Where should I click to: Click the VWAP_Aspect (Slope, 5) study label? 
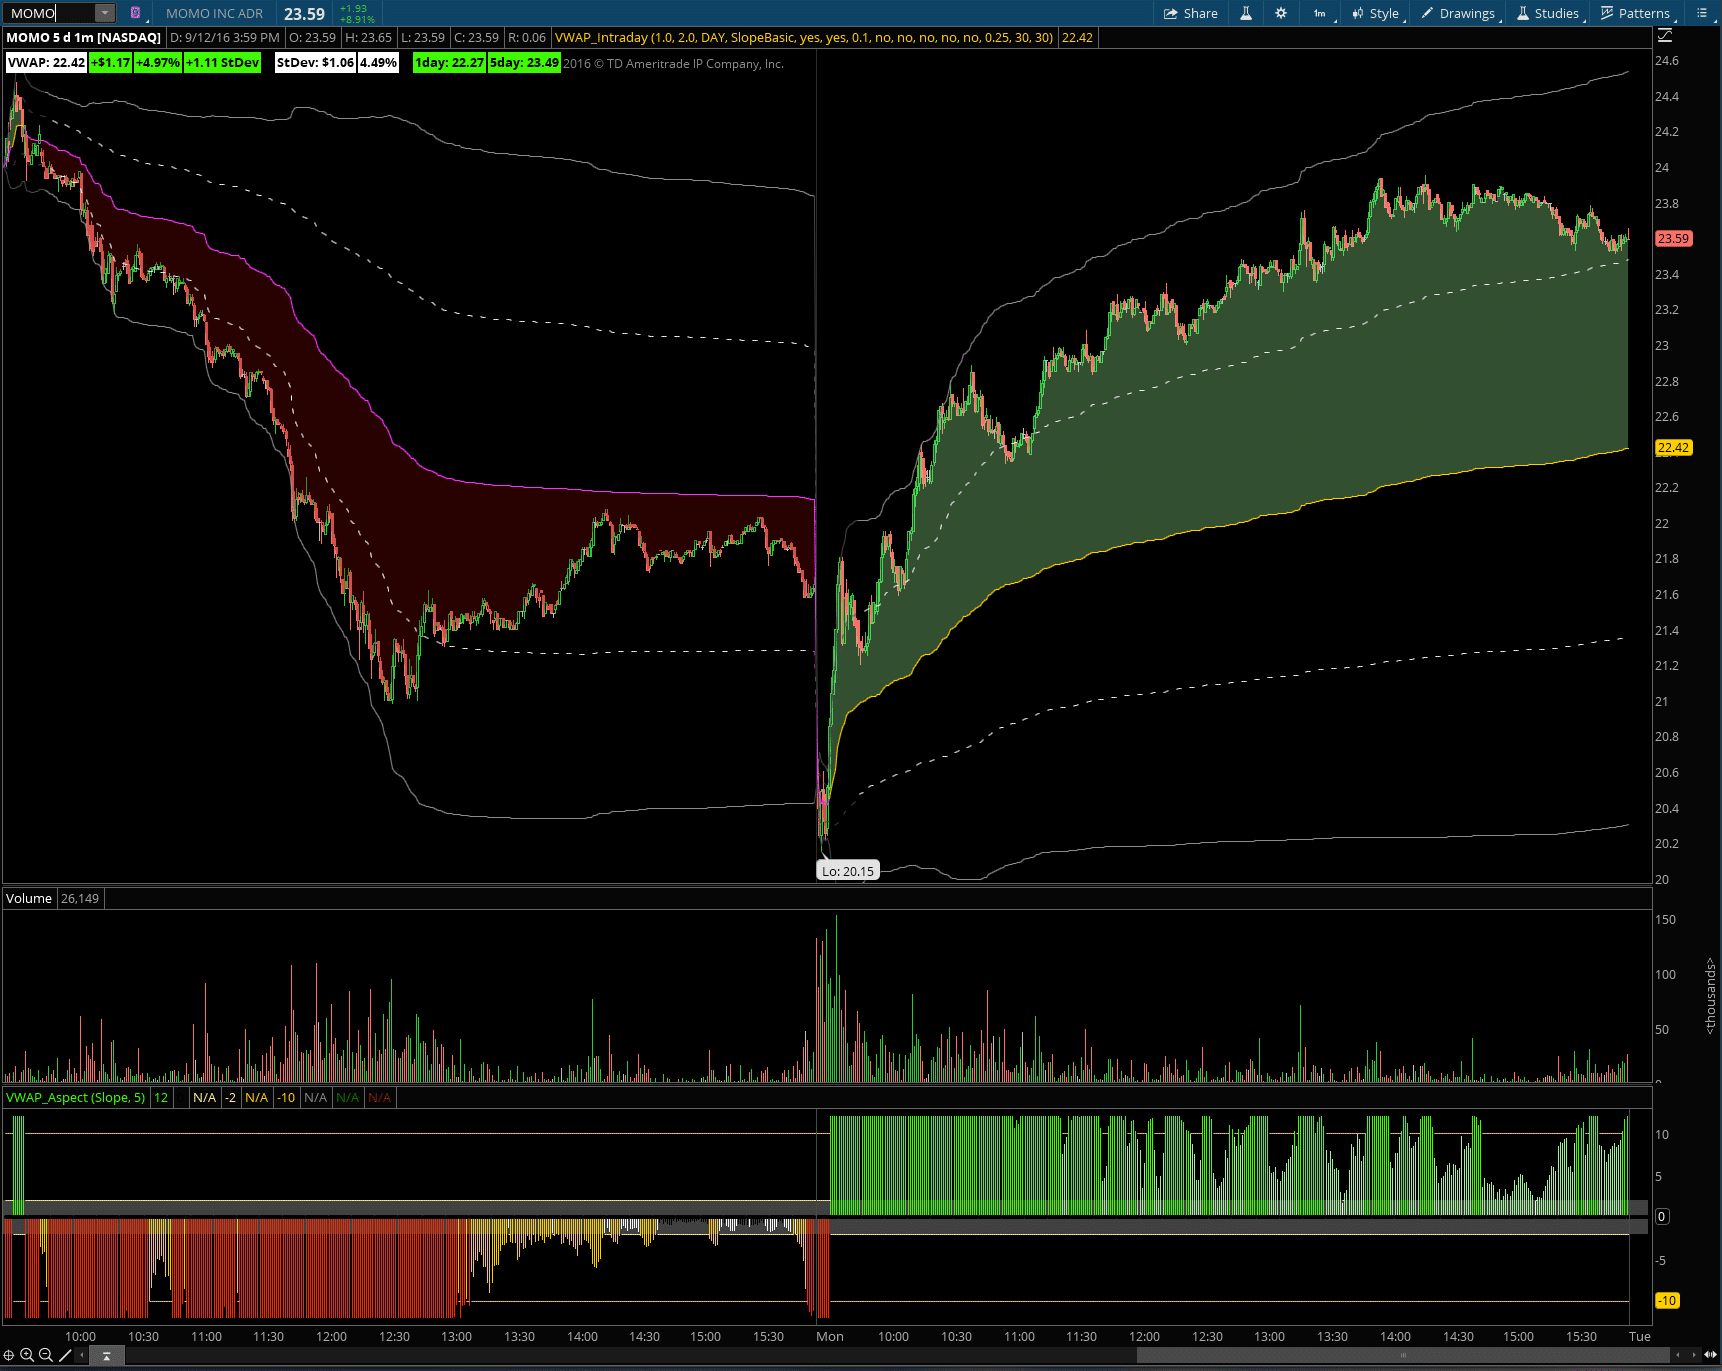[x=75, y=1097]
